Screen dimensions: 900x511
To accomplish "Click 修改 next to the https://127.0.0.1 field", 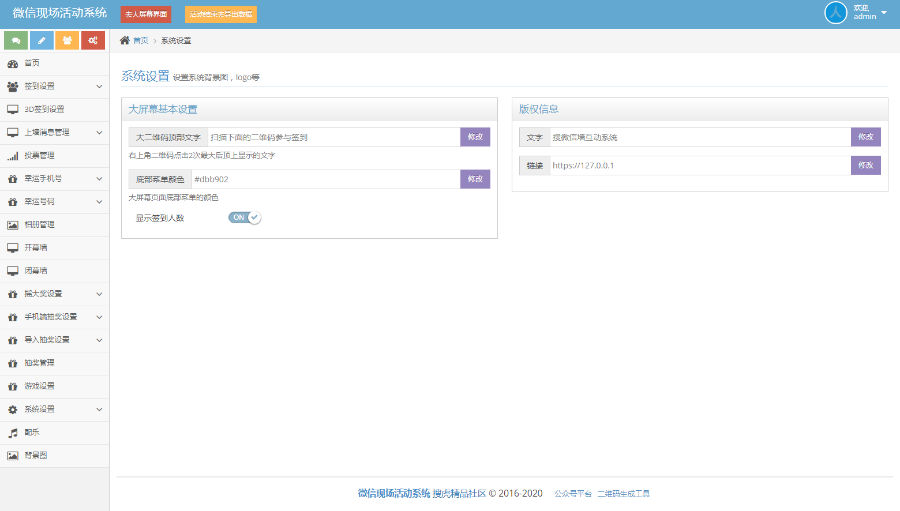I will [866, 165].
